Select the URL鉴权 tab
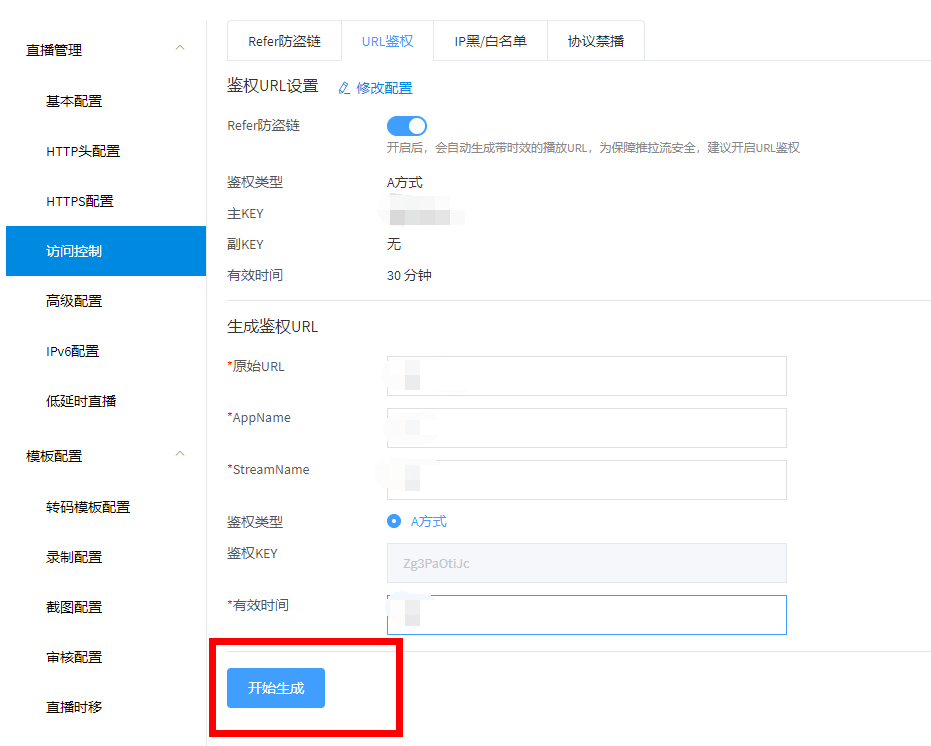Viewport: 931px width, 746px height. 387,42
